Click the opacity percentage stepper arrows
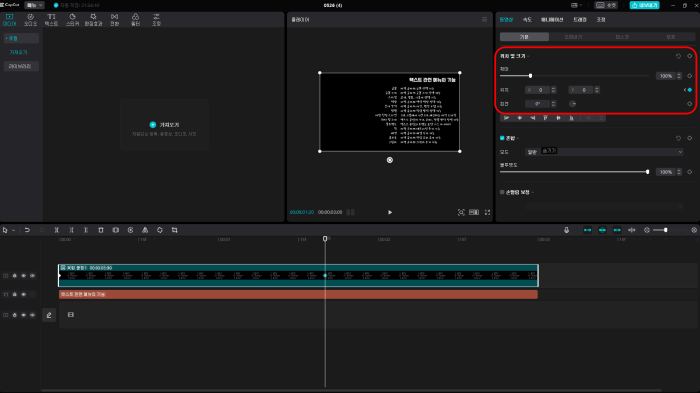The image size is (700, 393). (x=679, y=172)
